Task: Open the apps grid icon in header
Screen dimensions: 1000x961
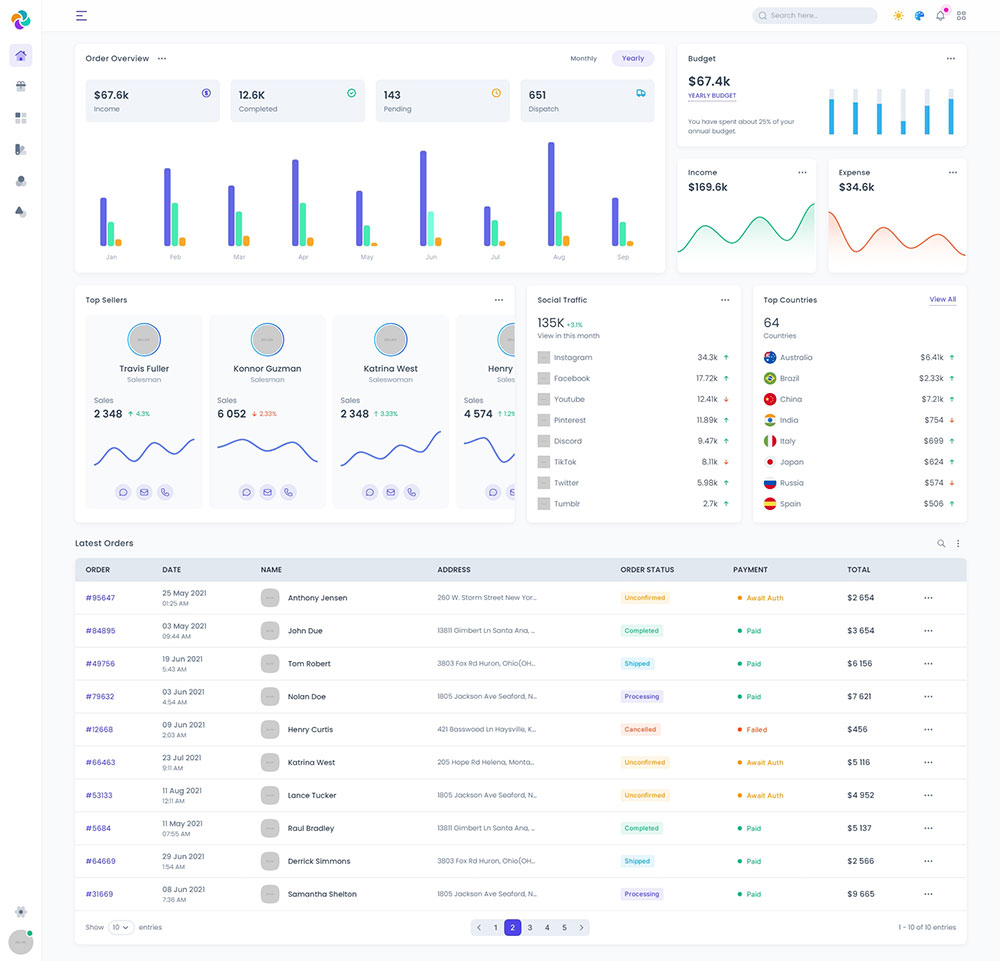Action: [x=961, y=16]
